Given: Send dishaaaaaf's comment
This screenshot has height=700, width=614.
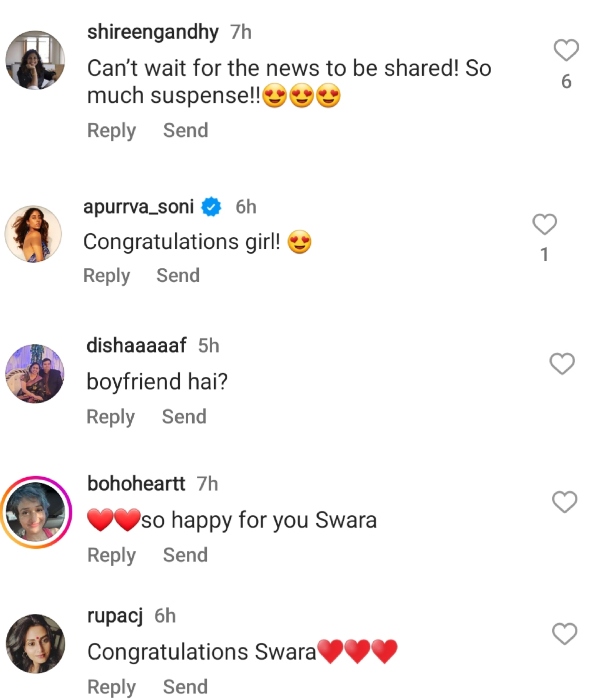Looking at the screenshot, I should pyautogui.click(x=184, y=417).
